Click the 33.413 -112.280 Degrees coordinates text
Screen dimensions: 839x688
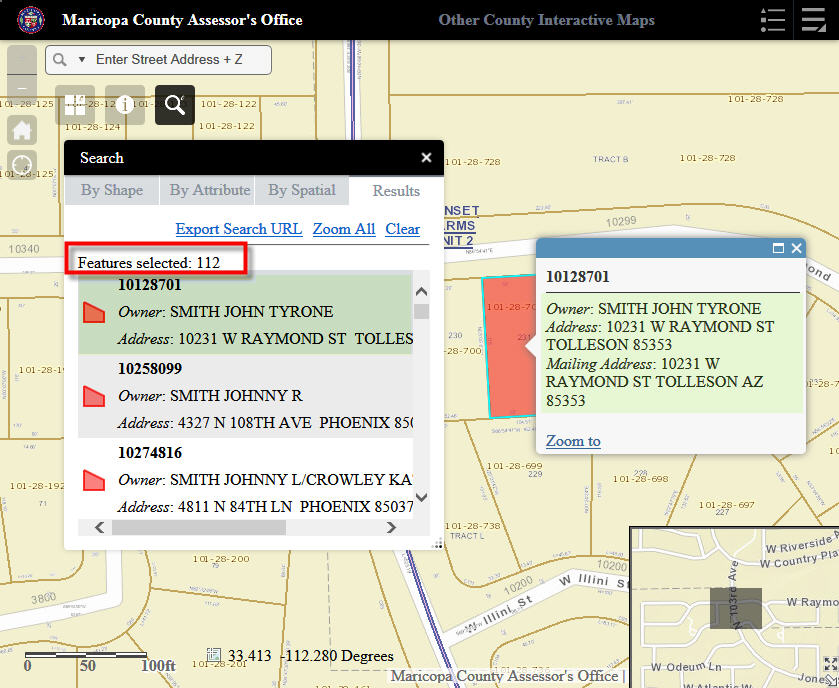coord(310,656)
